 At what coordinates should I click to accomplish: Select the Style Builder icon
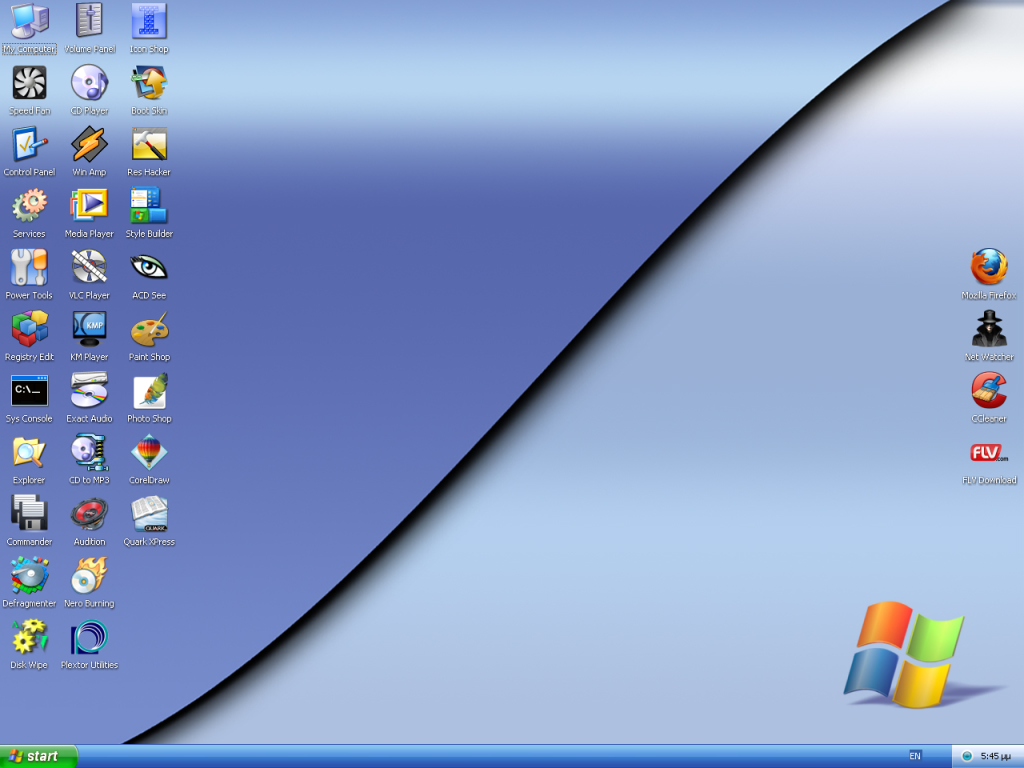pos(149,206)
